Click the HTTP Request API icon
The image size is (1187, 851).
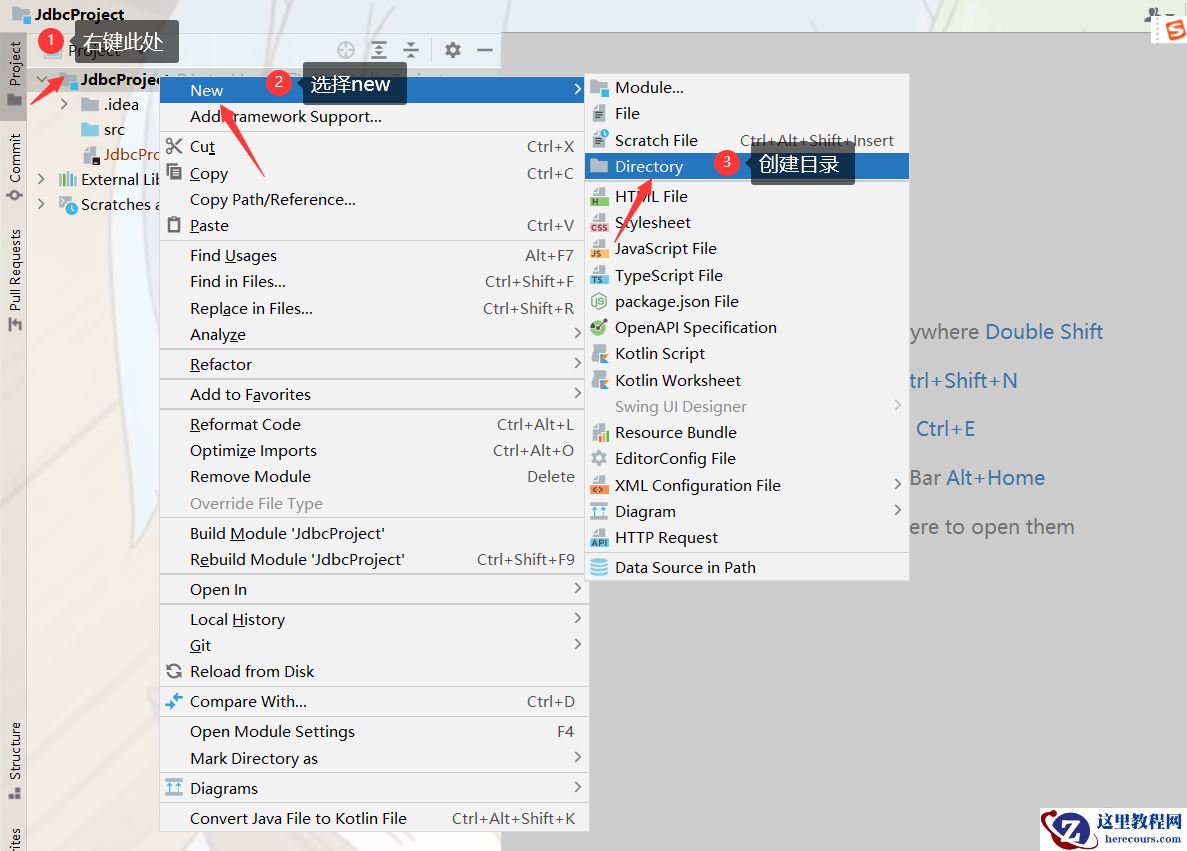click(600, 538)
